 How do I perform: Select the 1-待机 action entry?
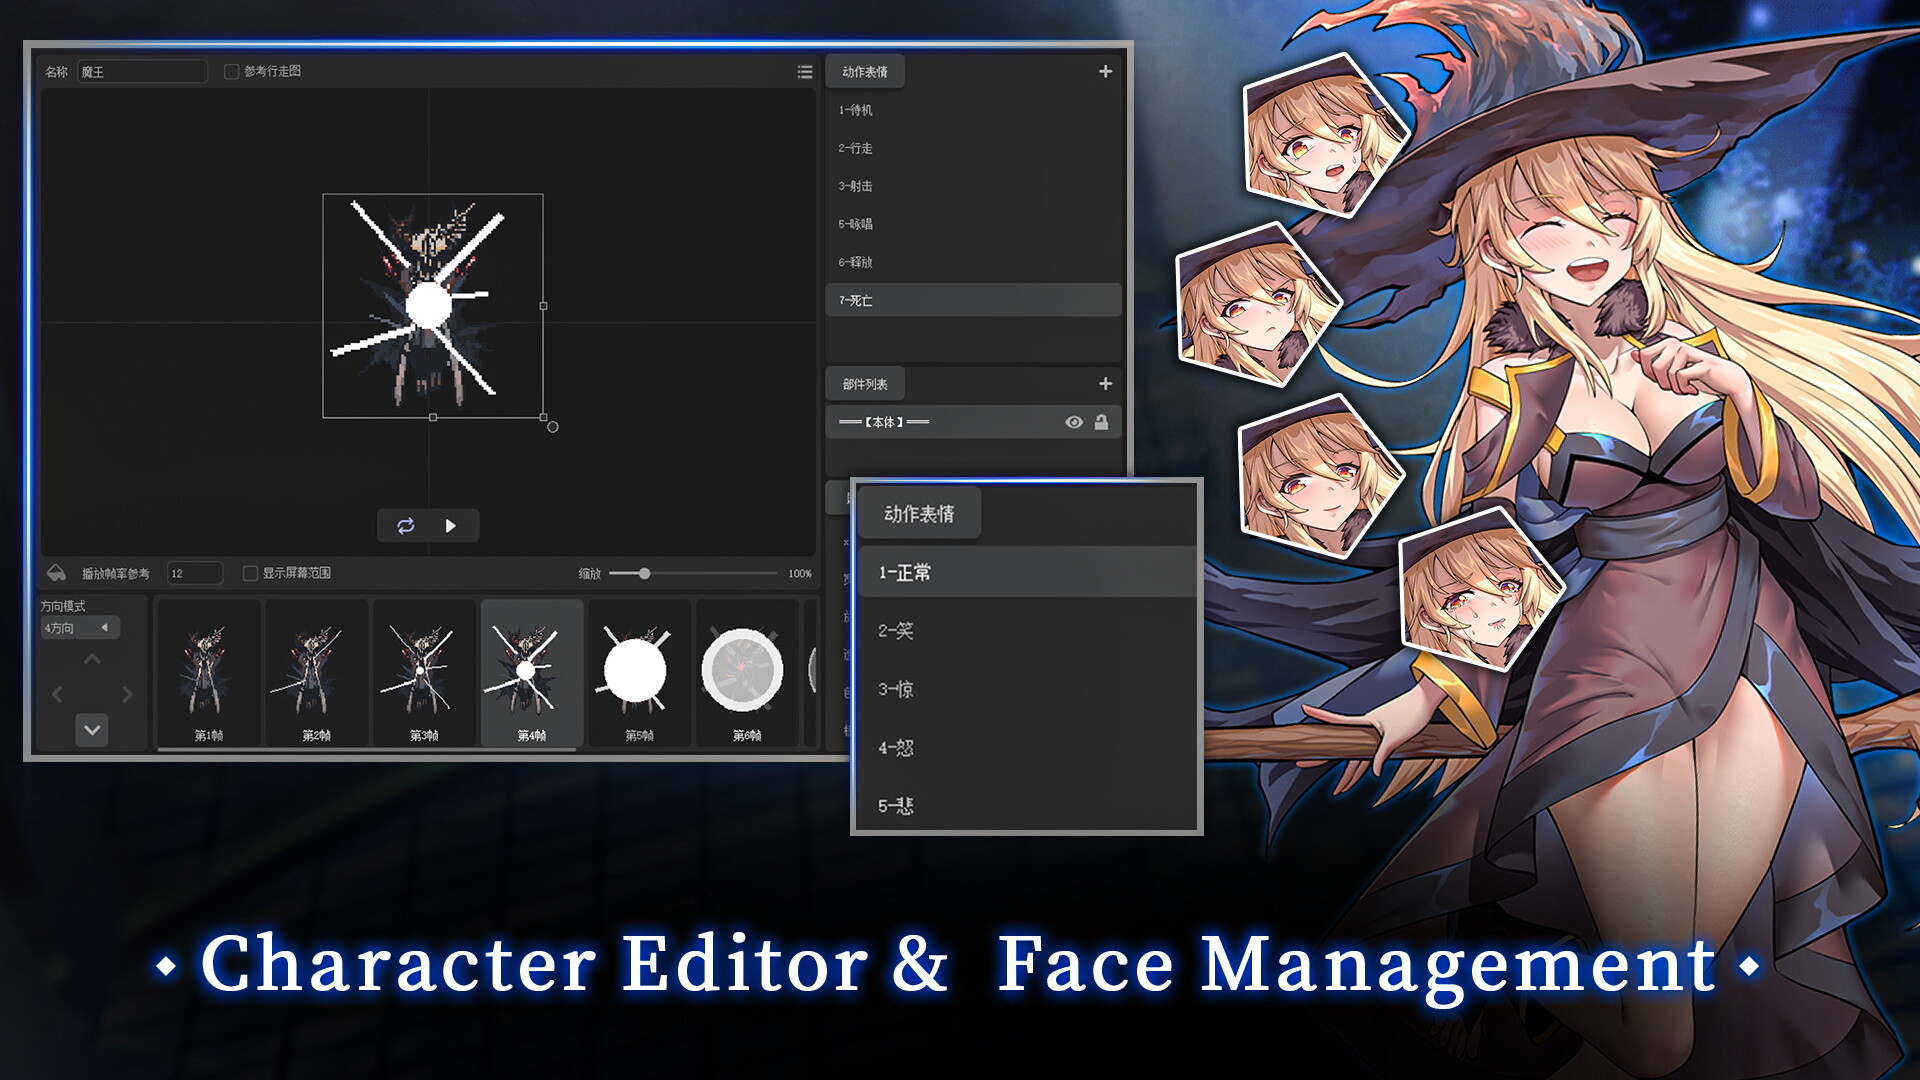pyautogui.click(x=856, y=110)
